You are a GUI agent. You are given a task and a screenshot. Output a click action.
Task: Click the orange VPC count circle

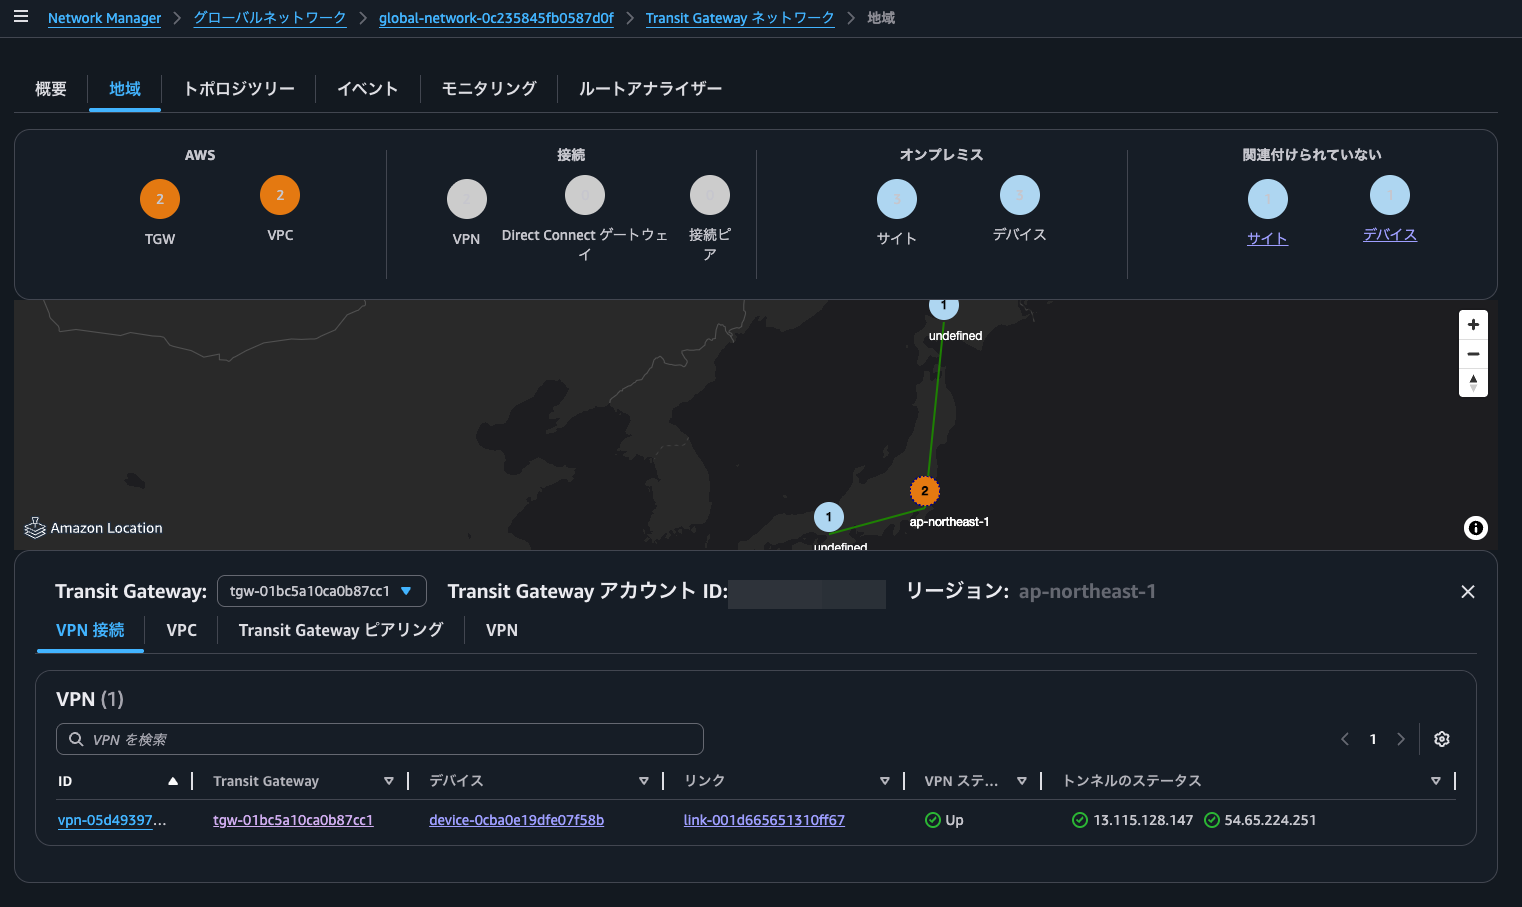point(280,195)
